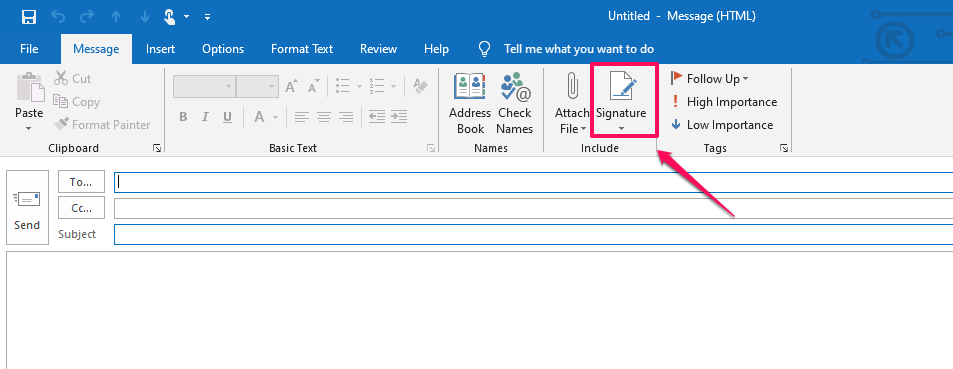Expand the Paste options arrow
The image size is (953, 369).
(29, 128)
